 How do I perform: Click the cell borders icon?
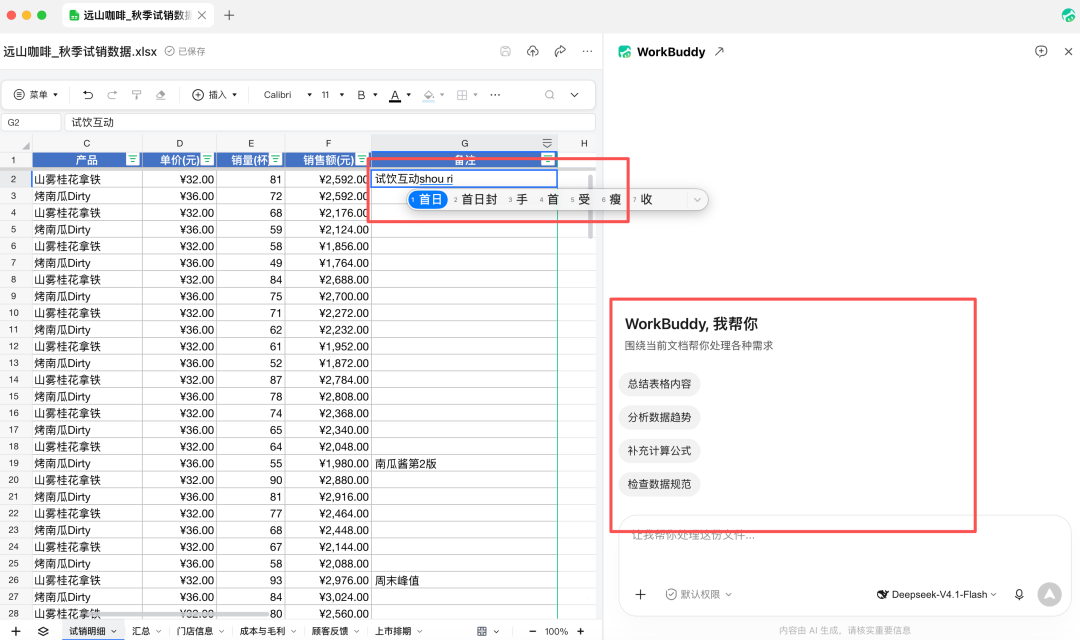click(462, 95)
